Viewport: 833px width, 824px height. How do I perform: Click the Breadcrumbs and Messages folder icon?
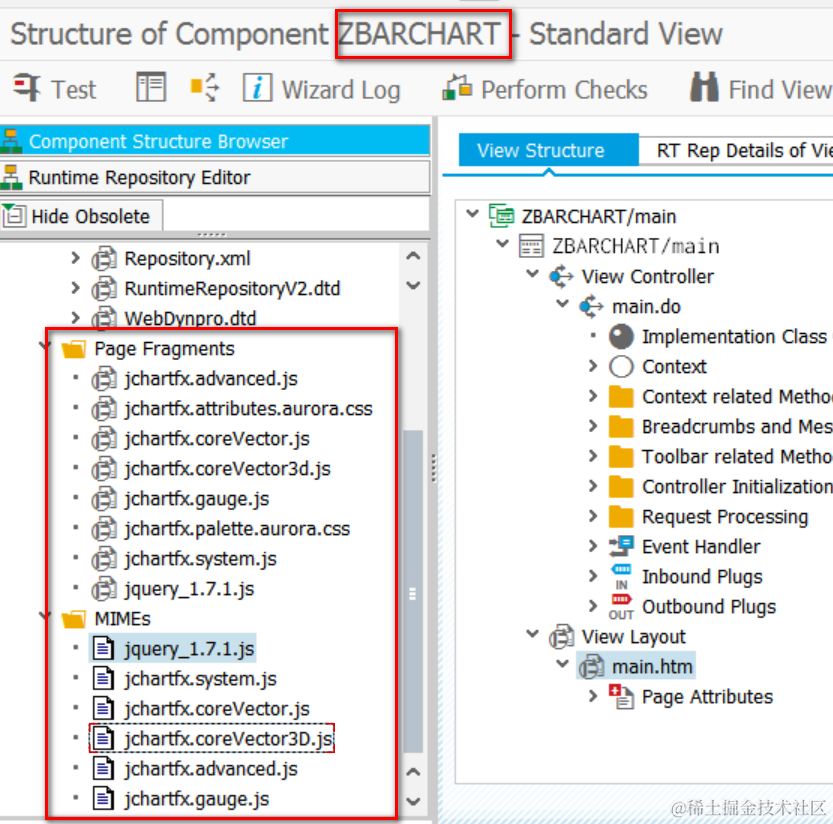tap(621, 427)
